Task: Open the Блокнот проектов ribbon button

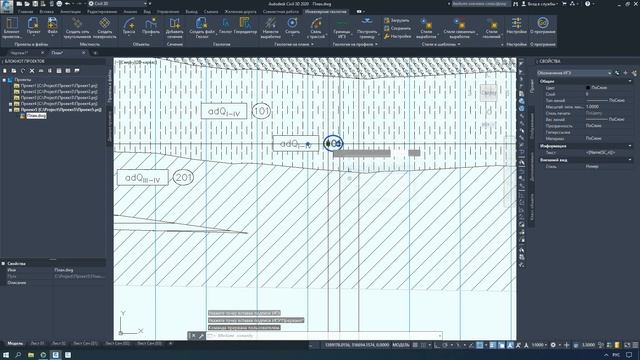Action: coord(12,27)
